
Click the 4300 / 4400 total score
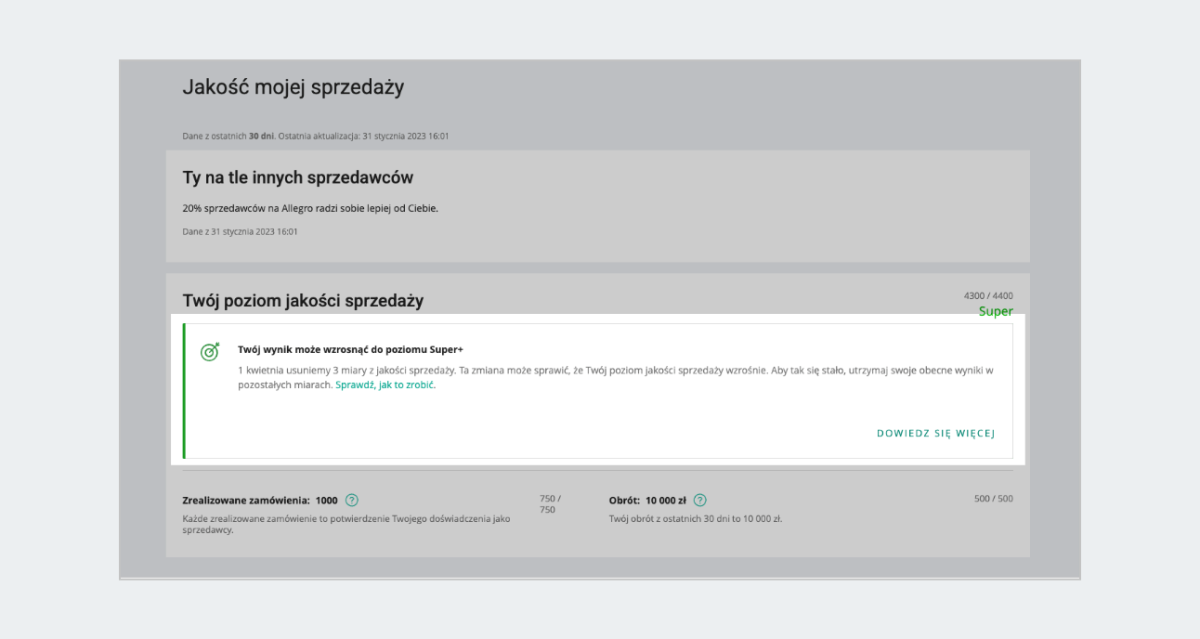988,296
